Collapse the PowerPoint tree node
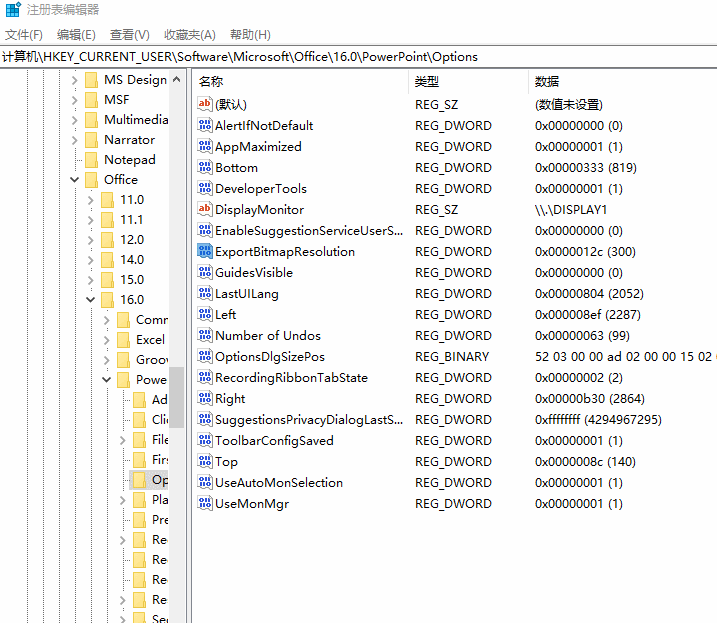717x623 pixels. coord(107,380)
